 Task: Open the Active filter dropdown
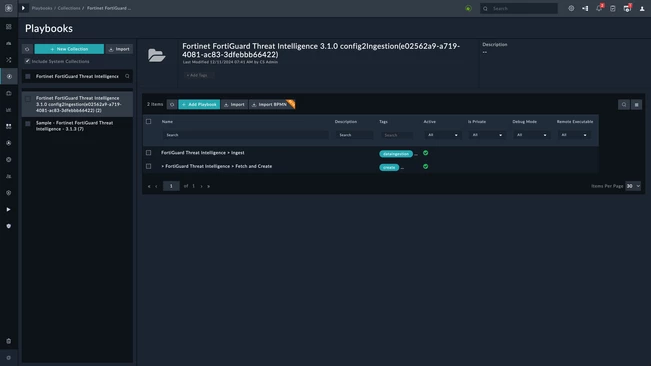click(x=443, y=135)
